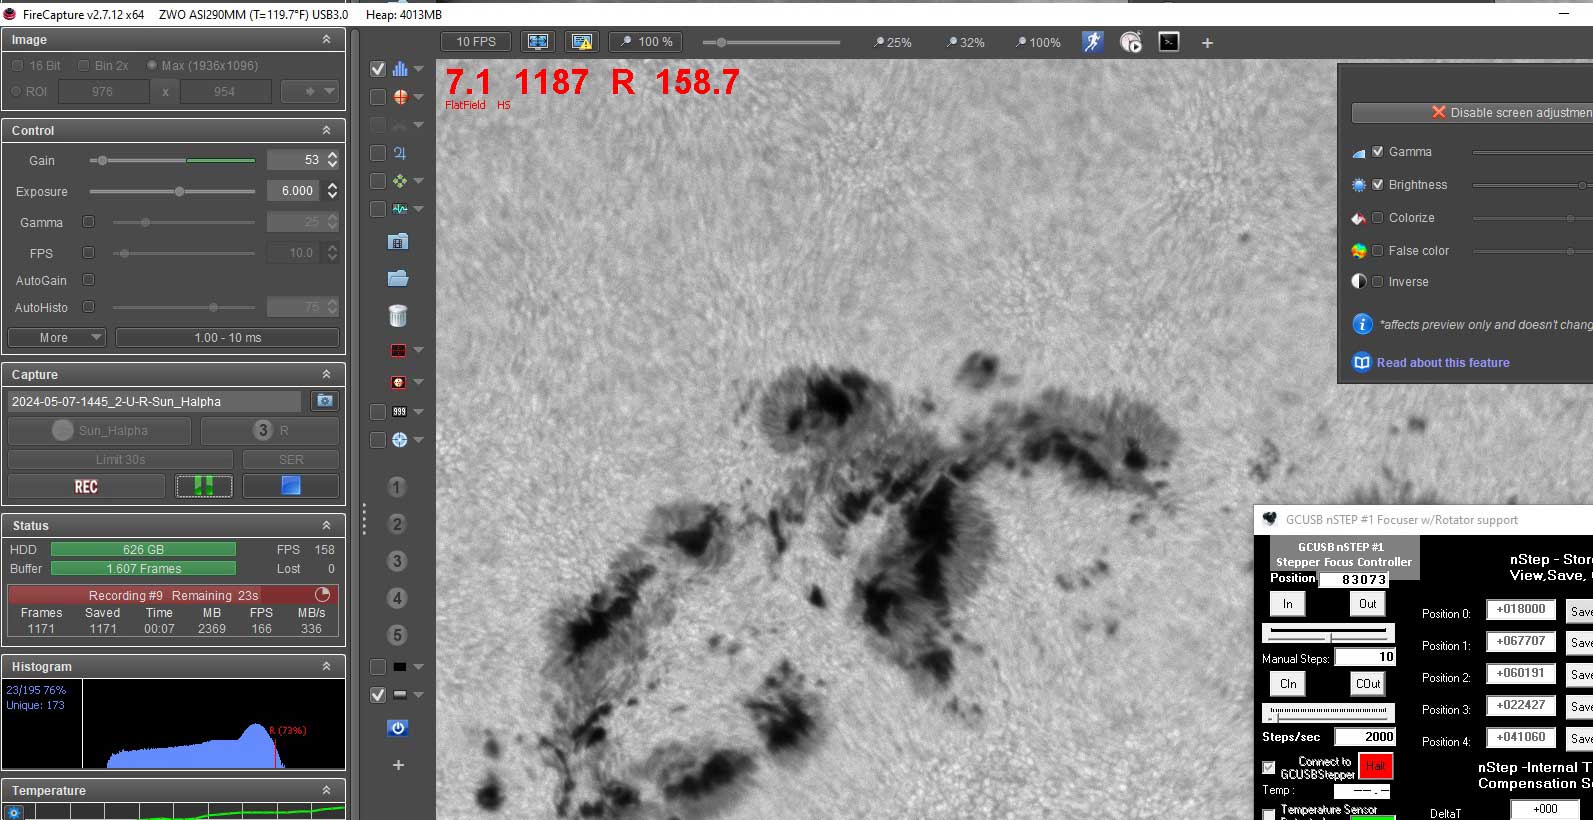The height and width of the screenshot is (820, 1593).
Task: Click the red flat field grid icon
Action: (x=398, y=350)
